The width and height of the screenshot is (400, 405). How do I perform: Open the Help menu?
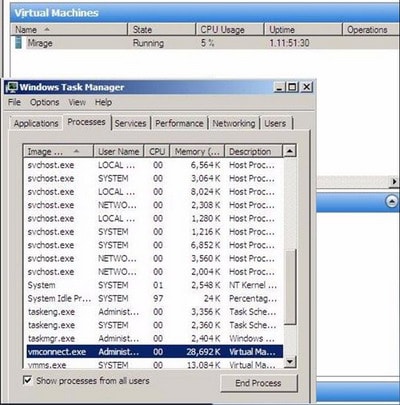103,102
